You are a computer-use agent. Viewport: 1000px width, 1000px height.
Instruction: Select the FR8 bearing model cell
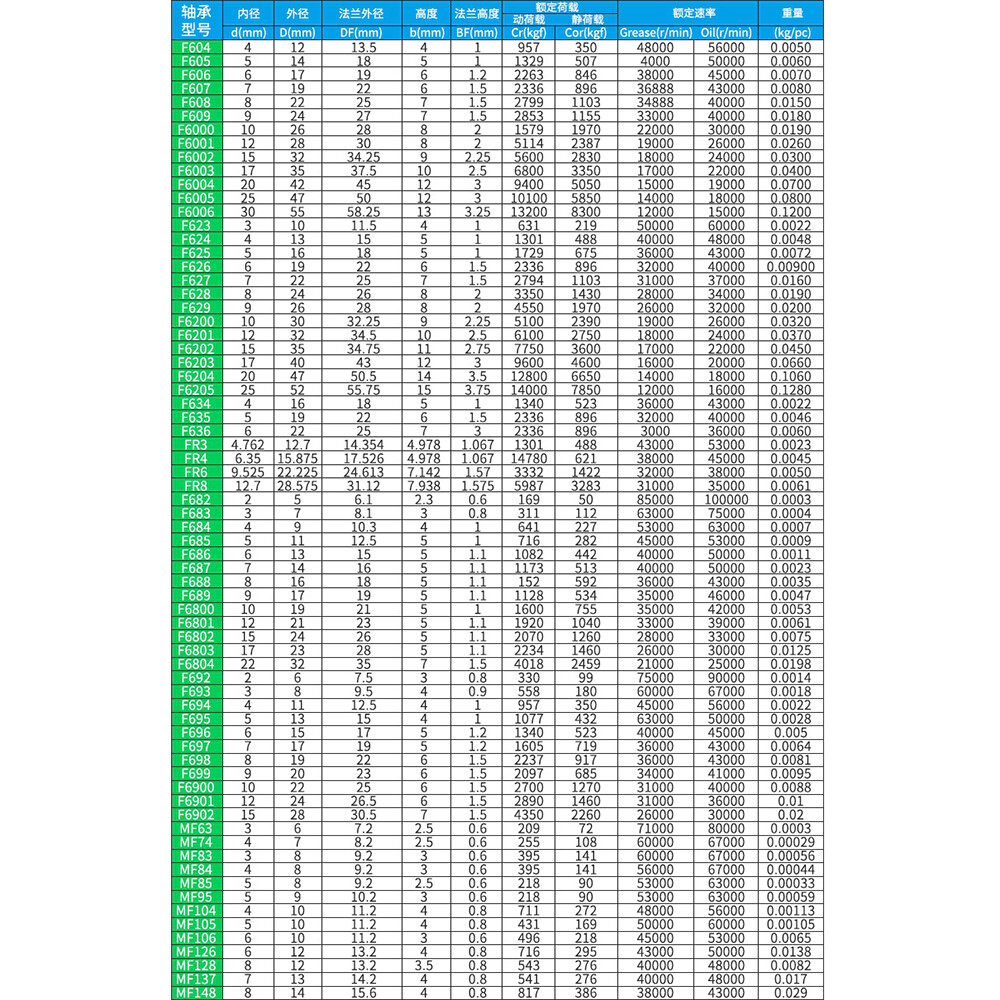196,486
